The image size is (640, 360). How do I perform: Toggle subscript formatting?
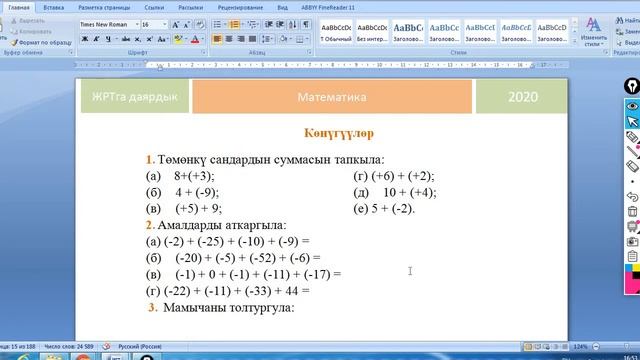[138, 39]
